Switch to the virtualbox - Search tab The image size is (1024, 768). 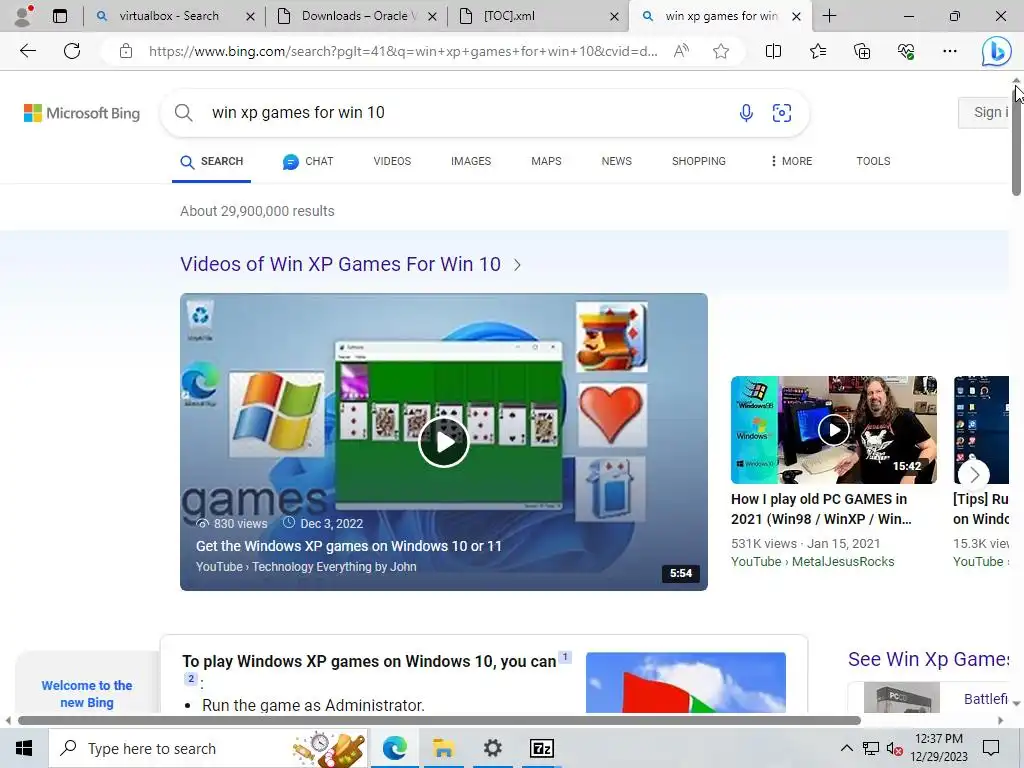[x=169, y=16]
